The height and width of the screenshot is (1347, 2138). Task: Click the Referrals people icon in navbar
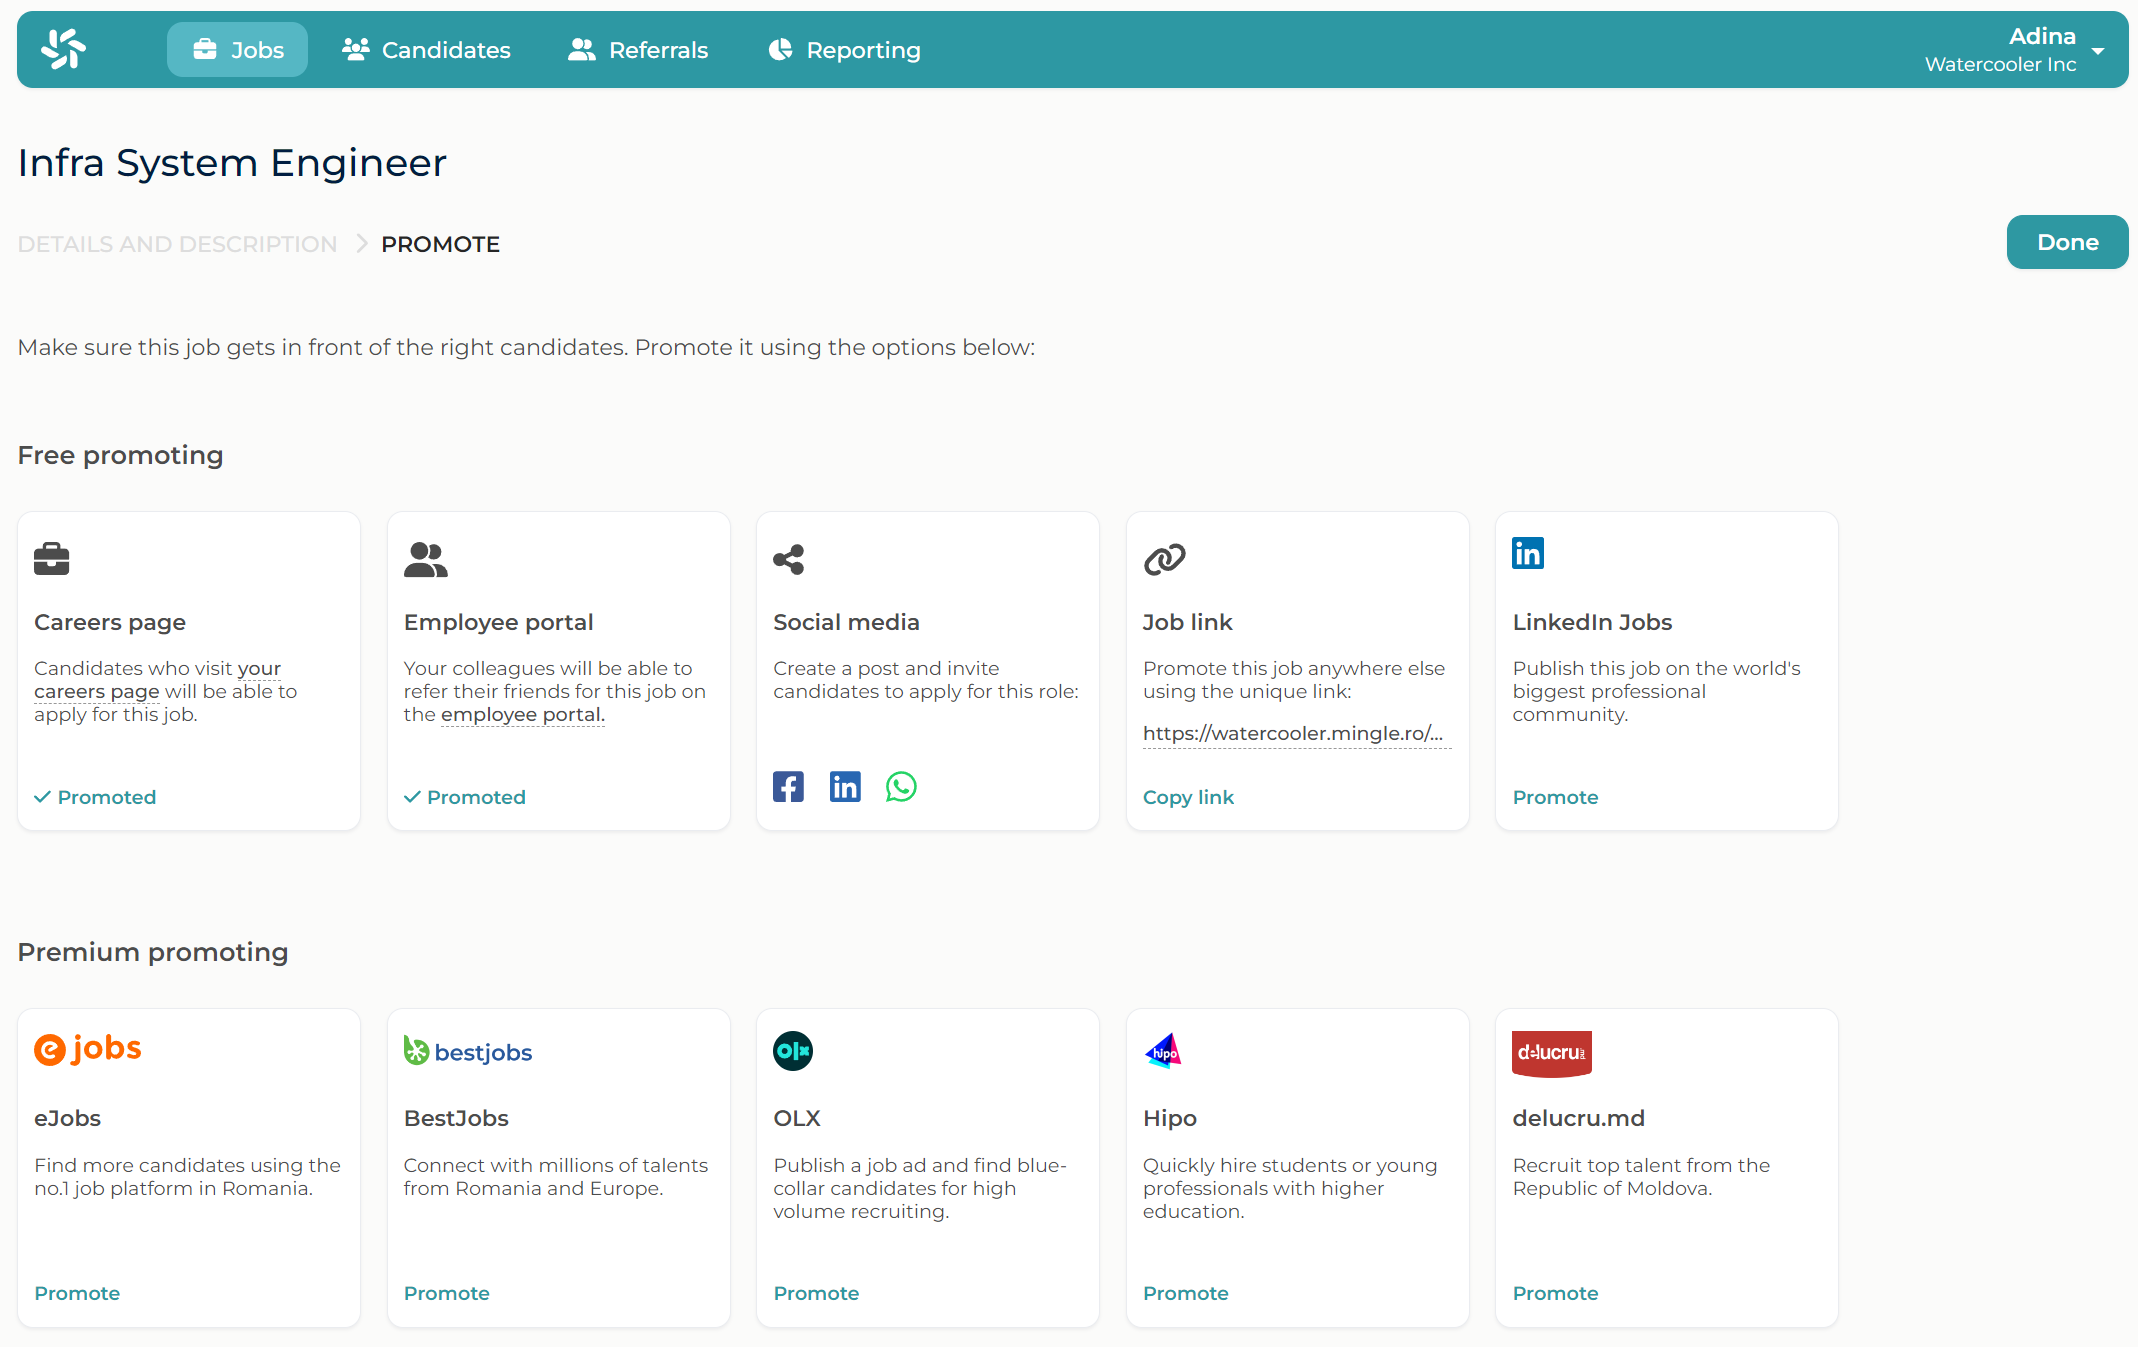coord(582,49)
